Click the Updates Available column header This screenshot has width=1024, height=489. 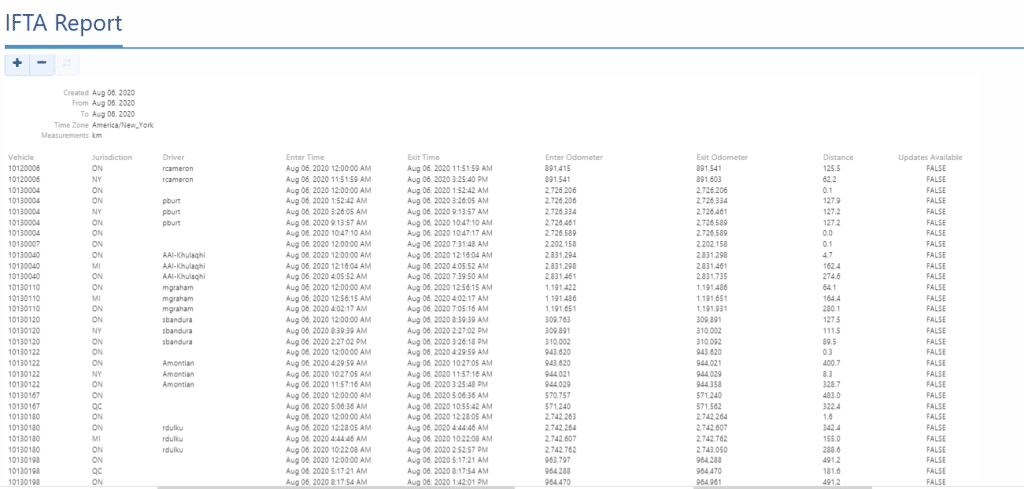coord(930,158)
